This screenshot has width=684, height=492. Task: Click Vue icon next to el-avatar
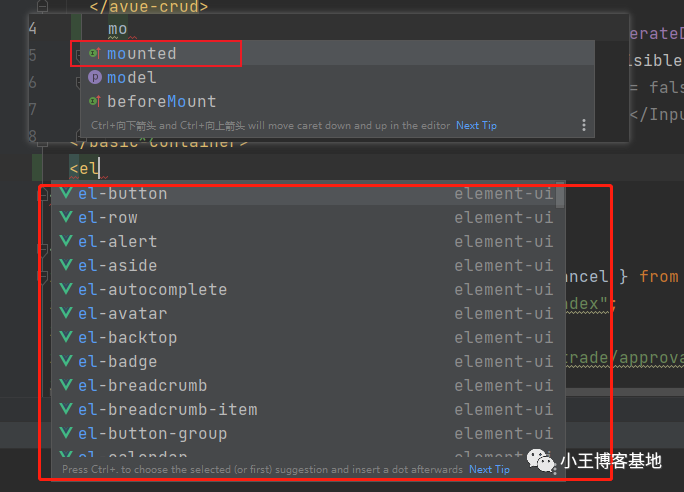(x=66, y=313)
